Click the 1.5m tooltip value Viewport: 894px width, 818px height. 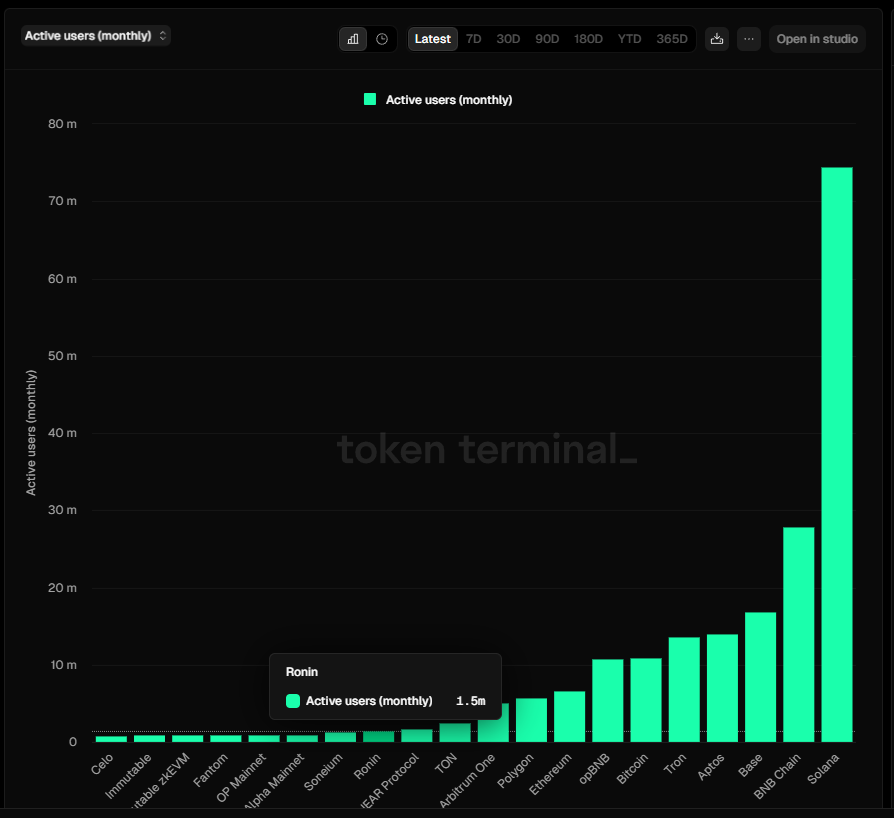coord(470,701)
